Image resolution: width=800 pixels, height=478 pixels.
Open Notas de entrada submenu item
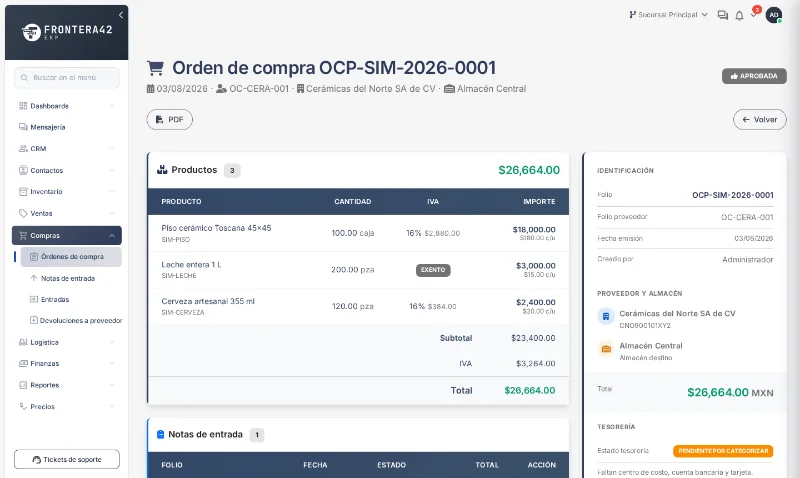68,279
